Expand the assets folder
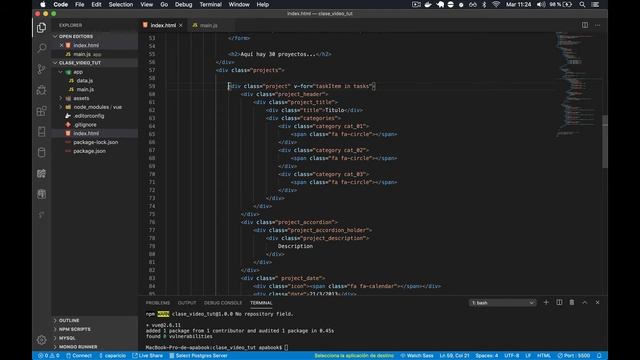Screen dimensions: 640x360 point(81,98)
